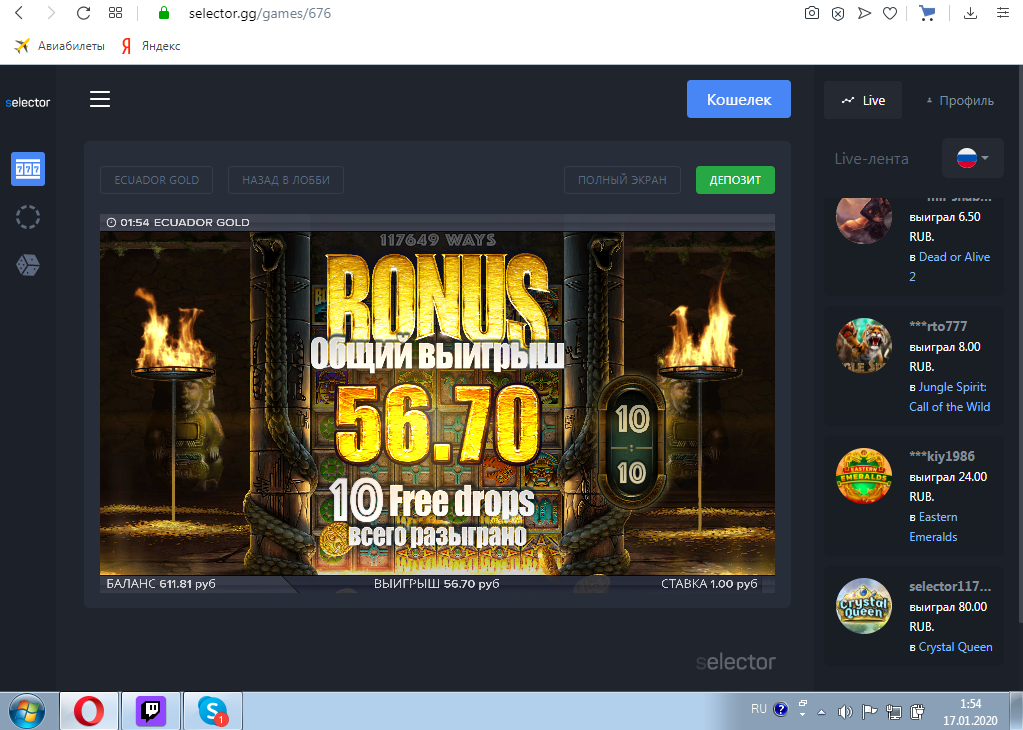The height and width of the screenshot is (730, 1023).
Task: Open the Eastern Emeralds link
Action: click(934, 526)
